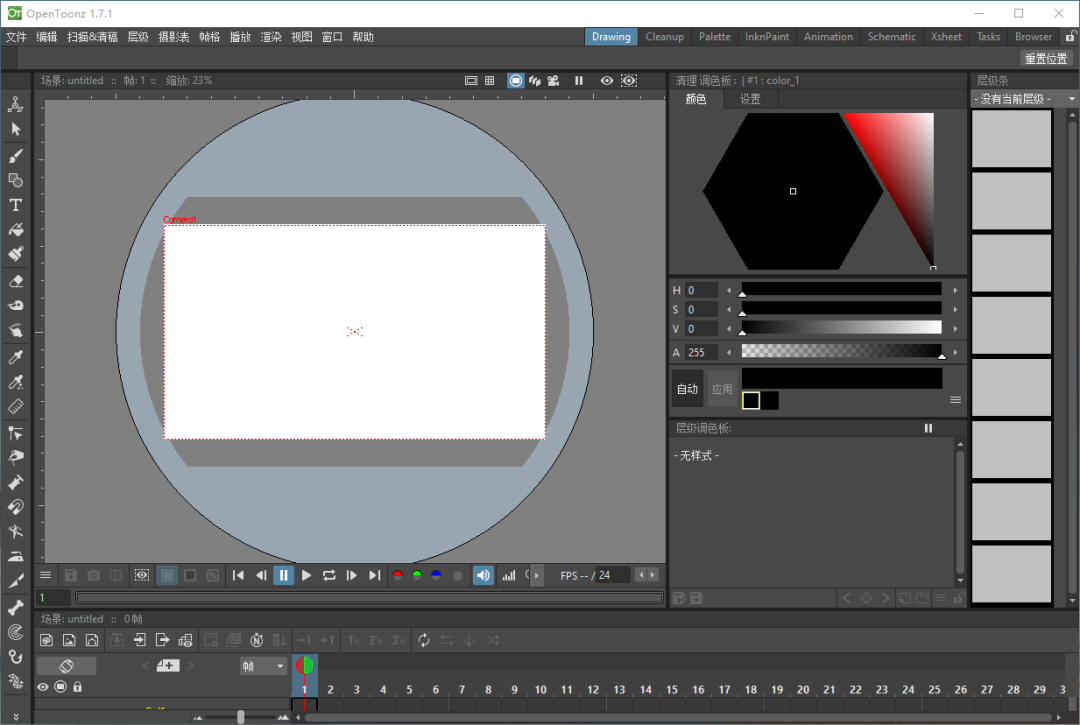Select the Style Picker eyedropper tool
The image size is (1080, 725).
pyautogui.click(x=15, y=357)
